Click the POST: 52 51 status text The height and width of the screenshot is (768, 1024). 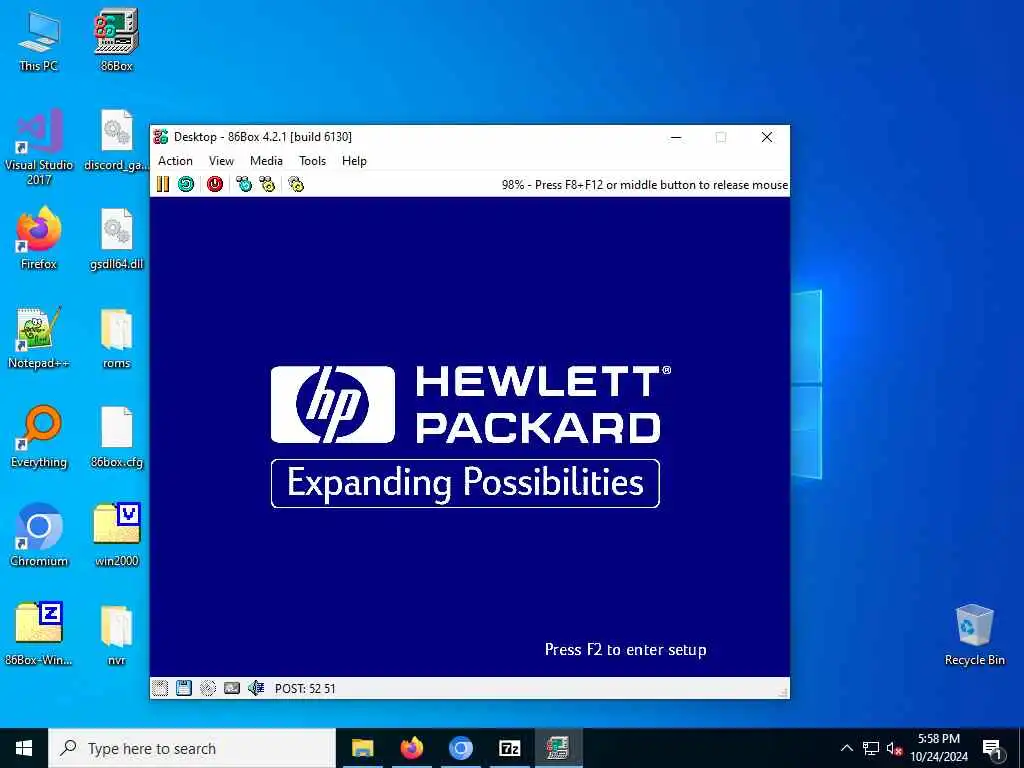tap(305, 688)
